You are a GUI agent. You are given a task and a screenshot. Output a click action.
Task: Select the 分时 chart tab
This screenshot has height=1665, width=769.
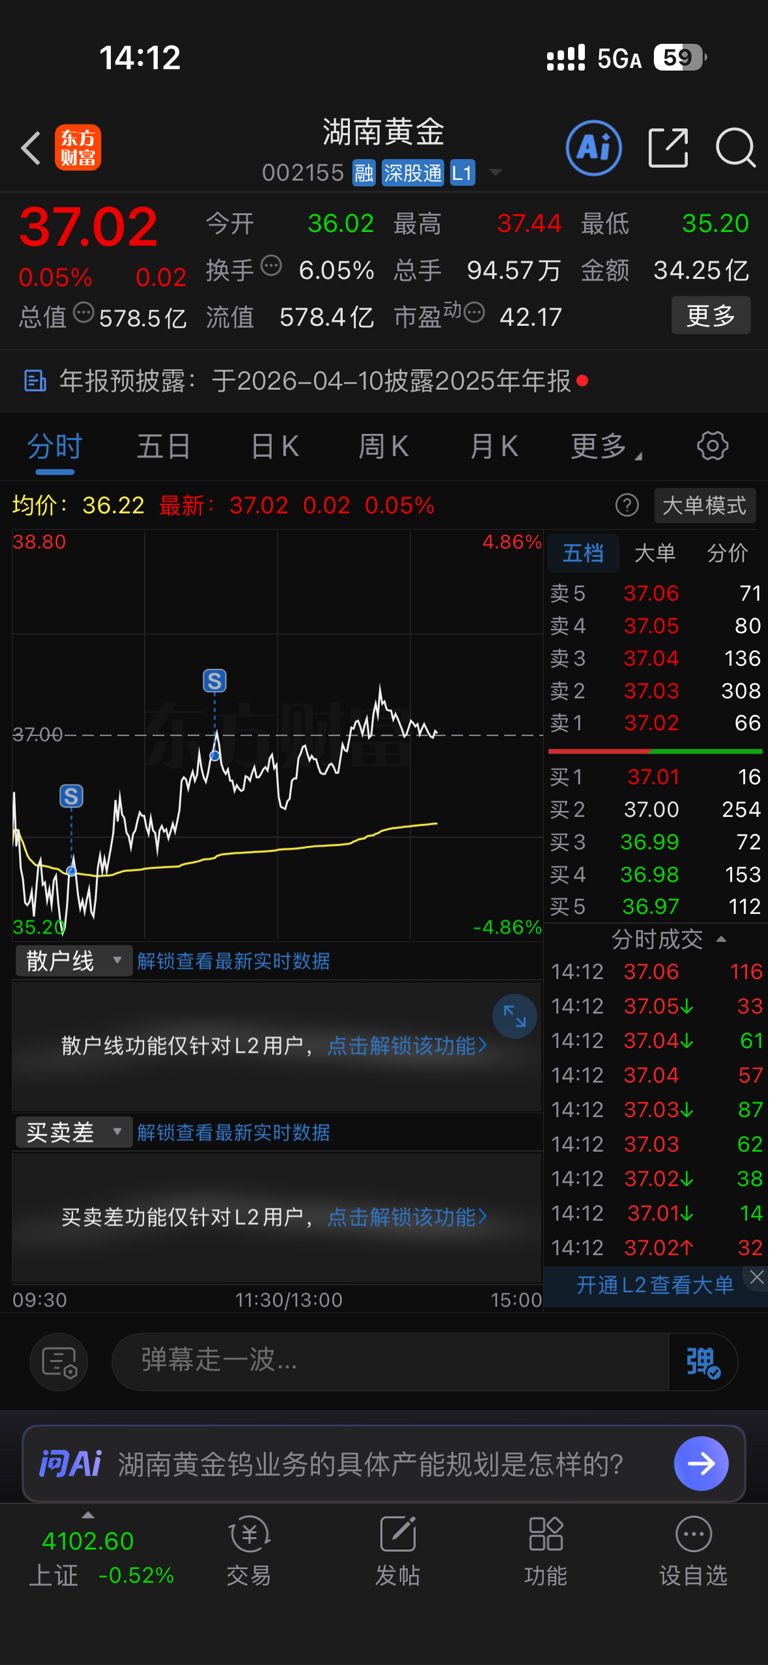[x=55, y=446]
